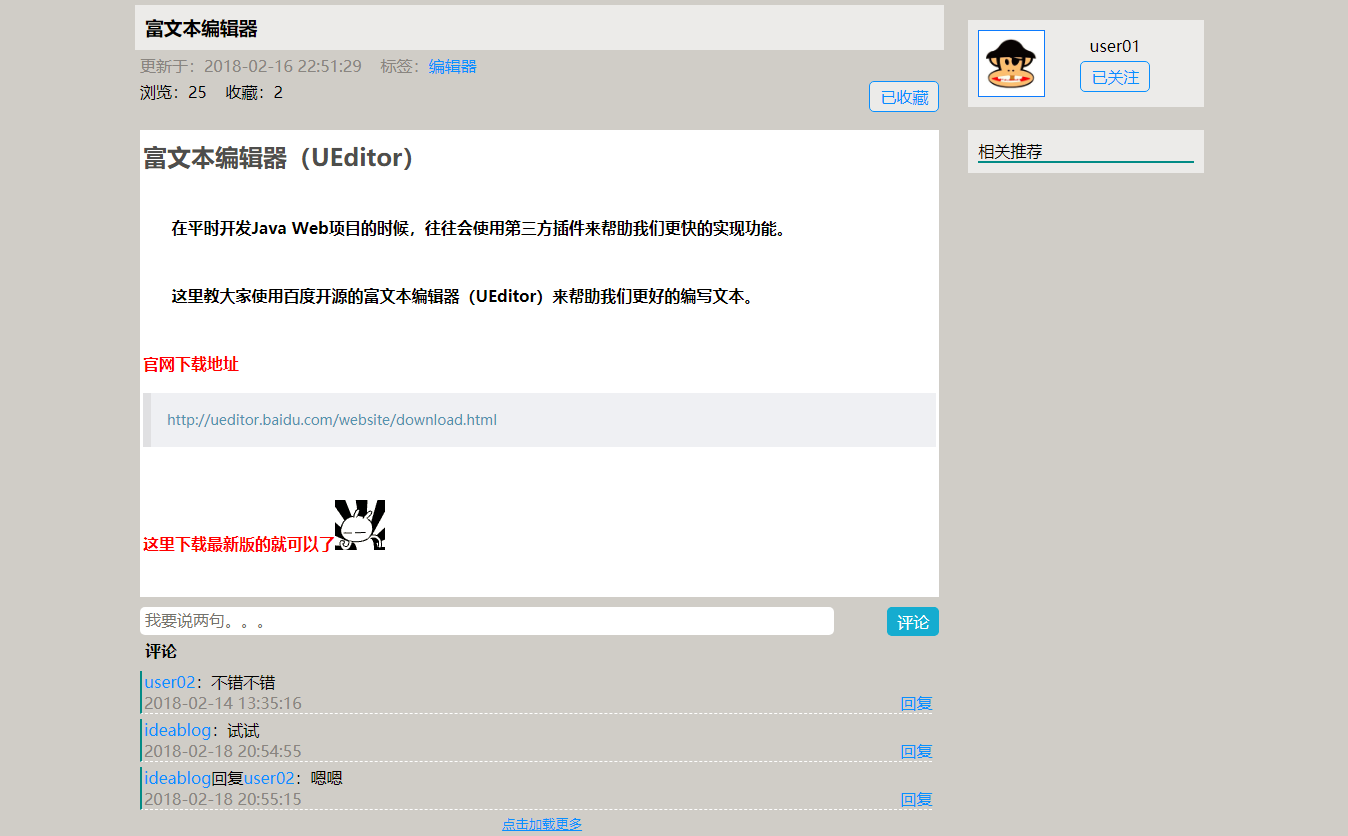Click the rabbit emoticon image in article
Screen dimensions: 1348x836
coord(360,526)
